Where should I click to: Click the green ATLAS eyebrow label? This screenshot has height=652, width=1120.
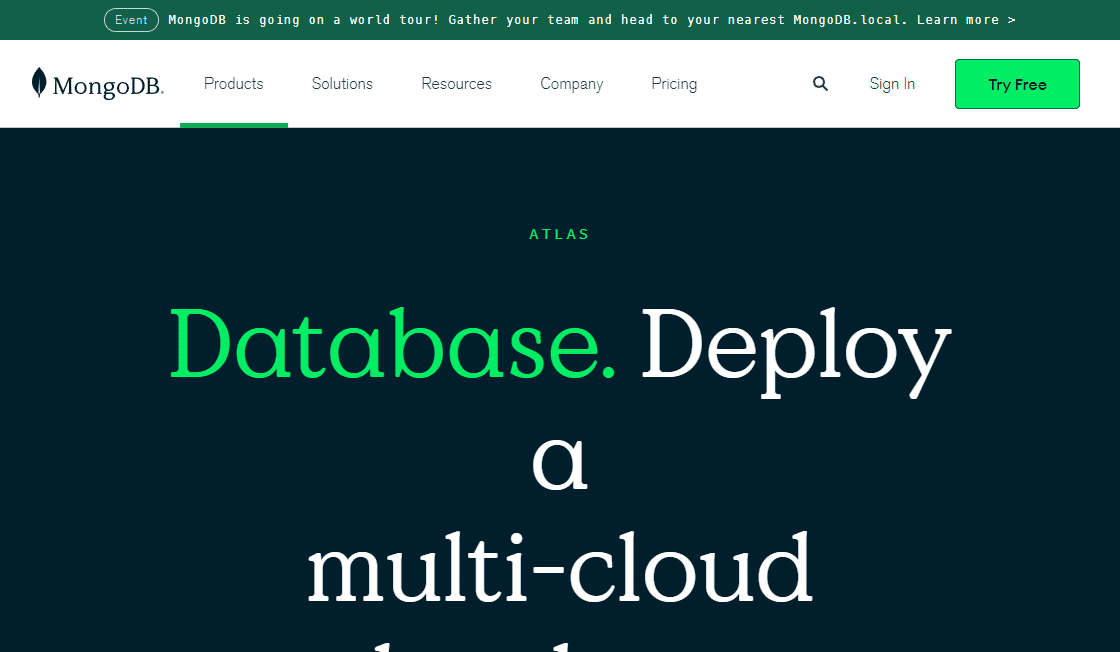coord(559,234)
